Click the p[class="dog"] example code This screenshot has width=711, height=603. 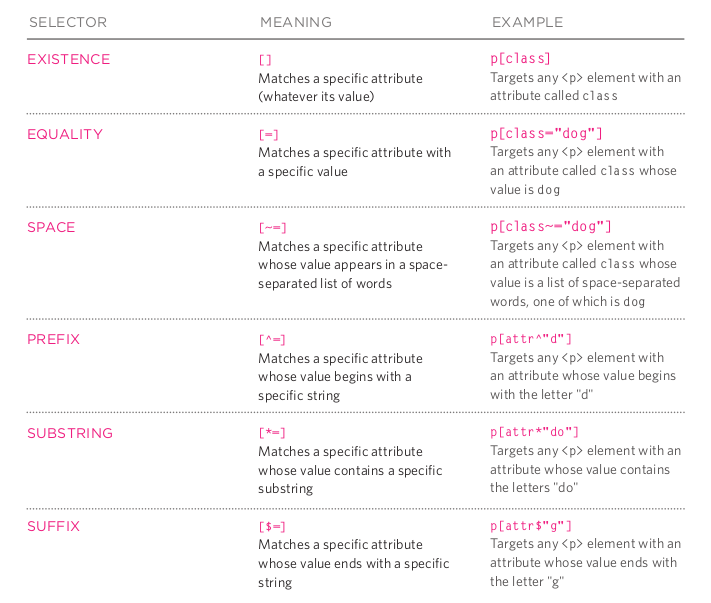546,133
